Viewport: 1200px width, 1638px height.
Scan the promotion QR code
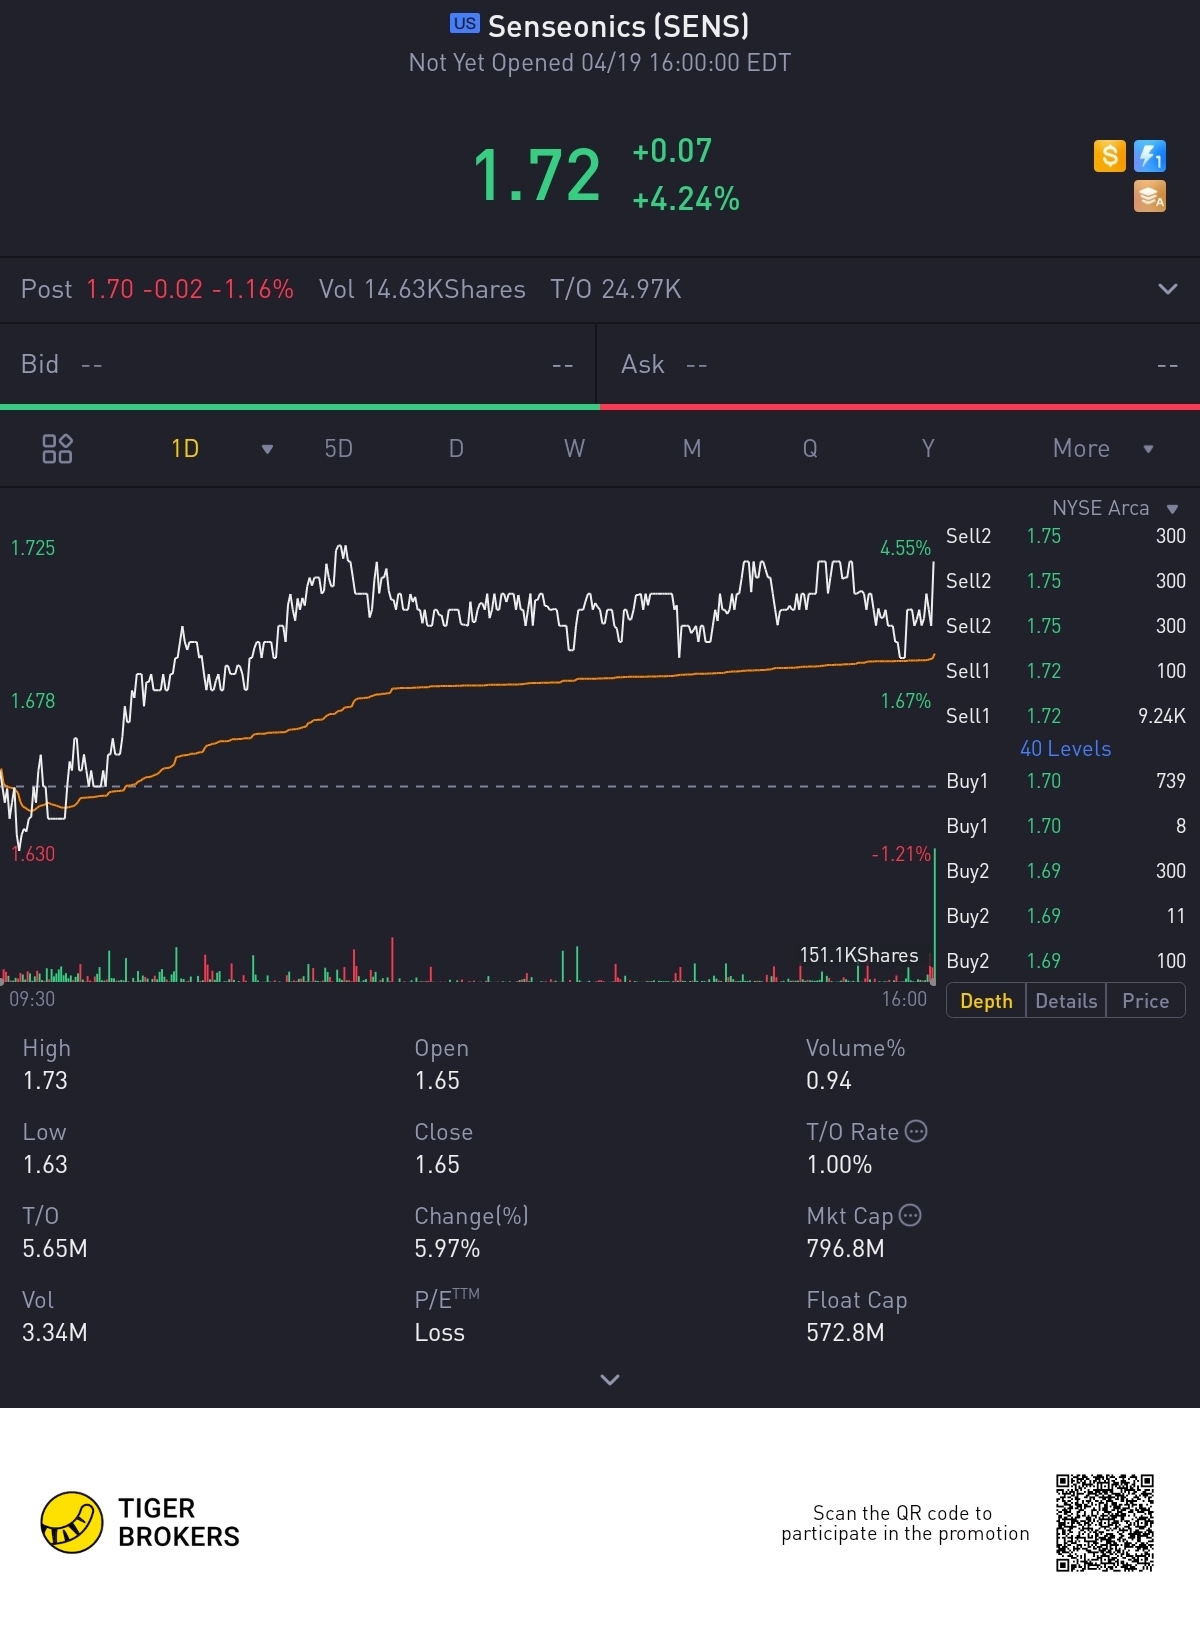(x=1105, y=1522)
